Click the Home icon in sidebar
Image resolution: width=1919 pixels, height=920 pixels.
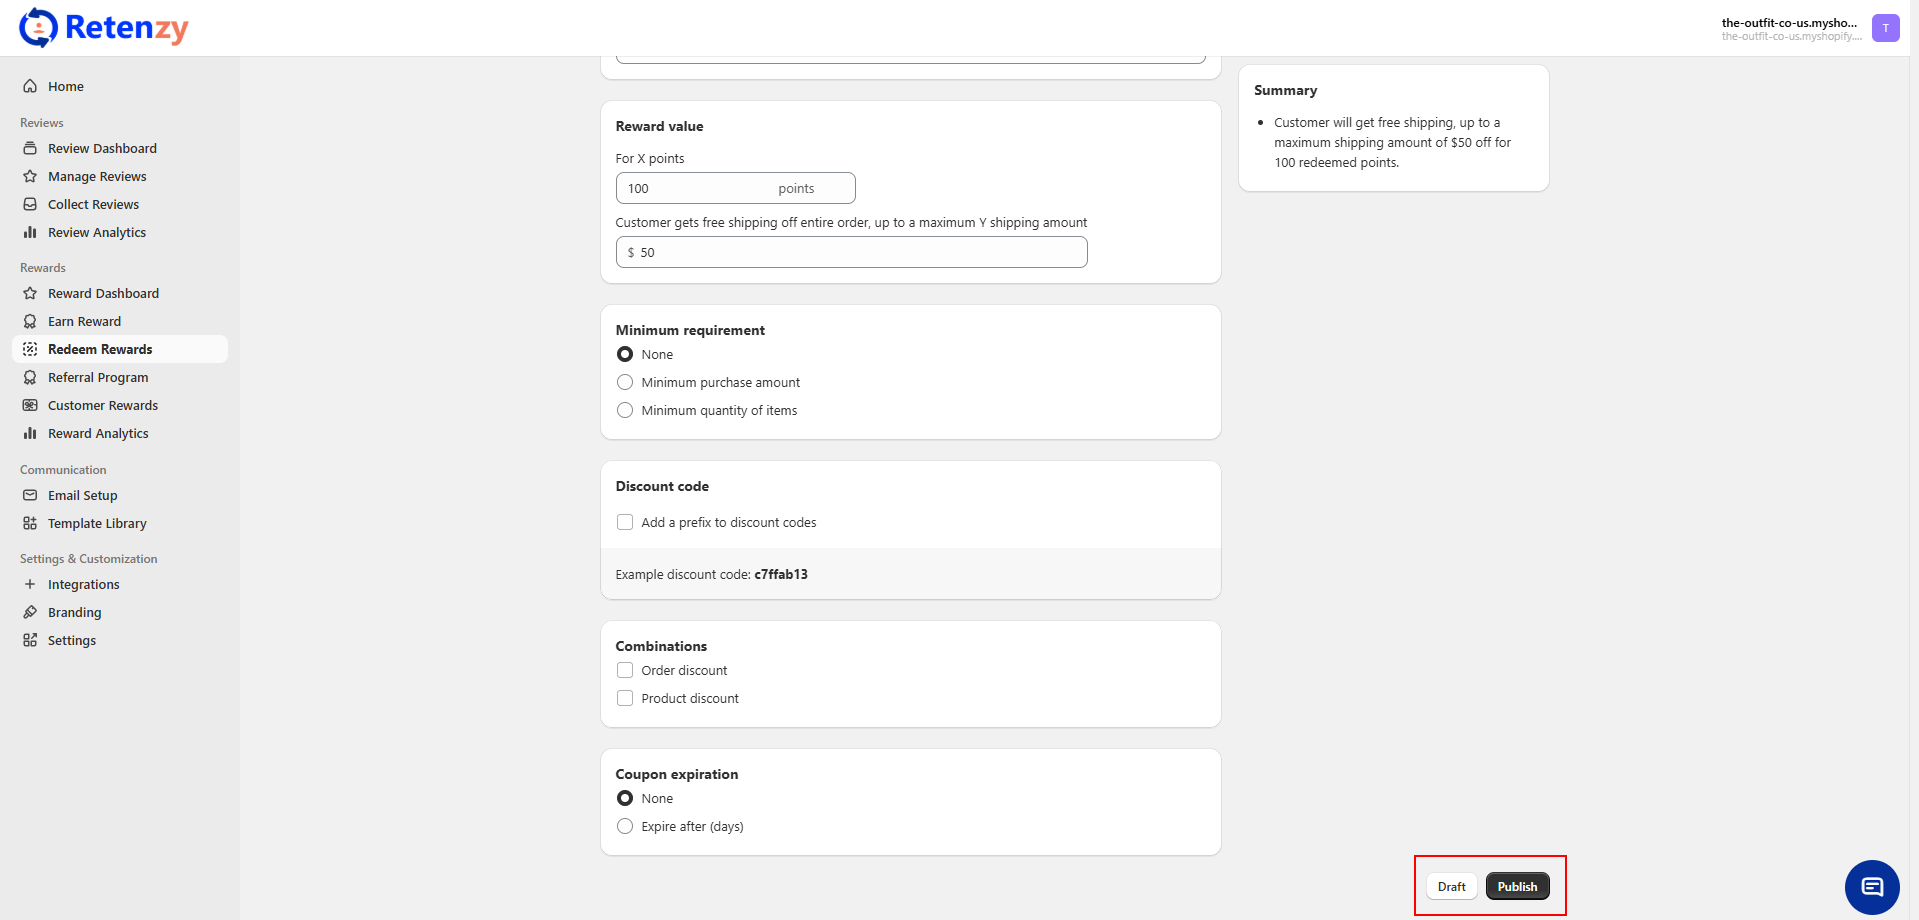point(30,86)
